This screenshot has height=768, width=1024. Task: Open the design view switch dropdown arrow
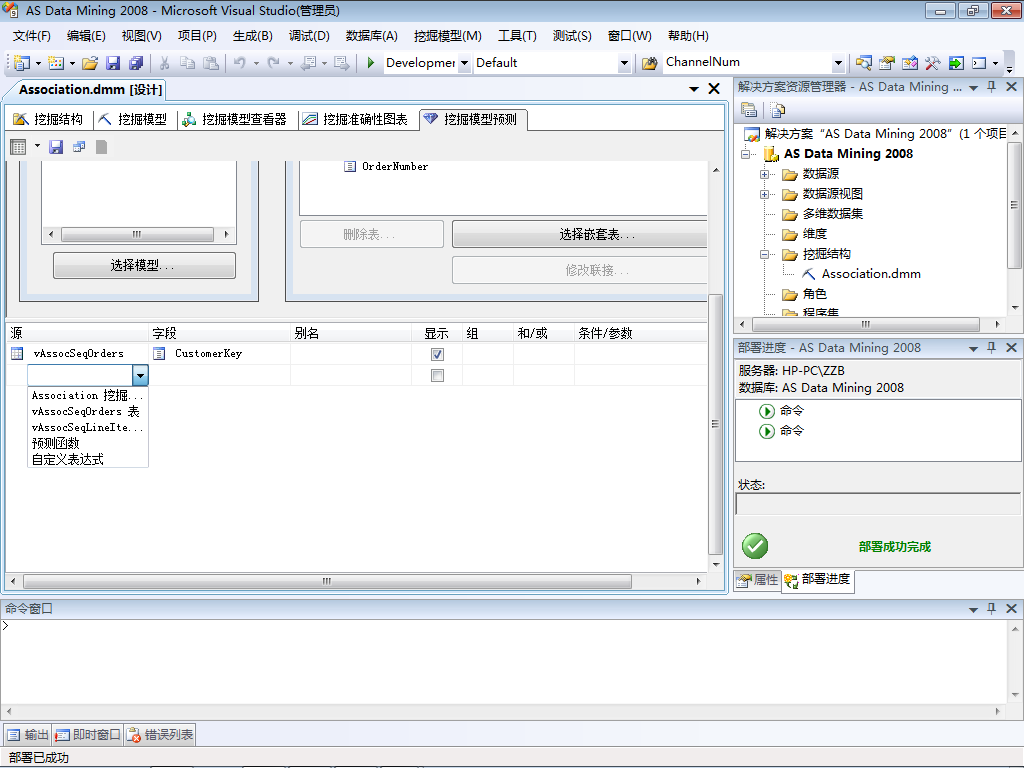click(x=37, y=146)
